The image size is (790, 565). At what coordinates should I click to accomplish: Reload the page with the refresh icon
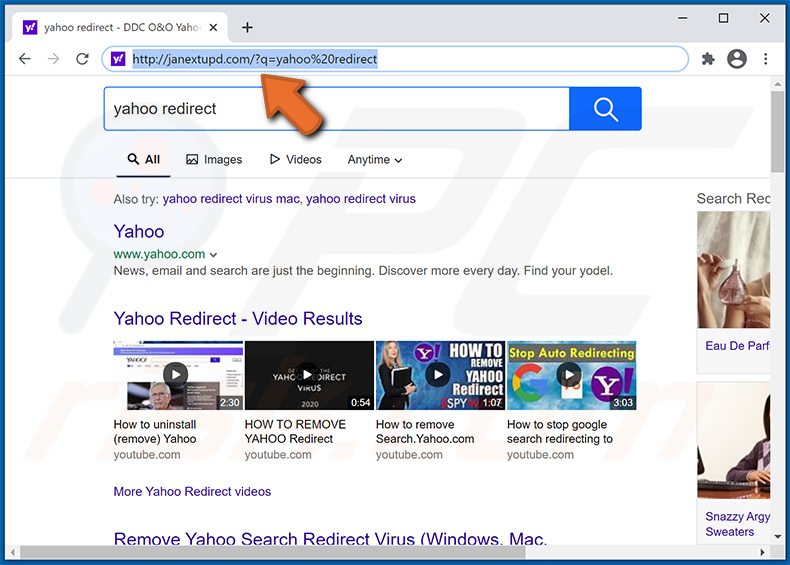click(82, 59)
